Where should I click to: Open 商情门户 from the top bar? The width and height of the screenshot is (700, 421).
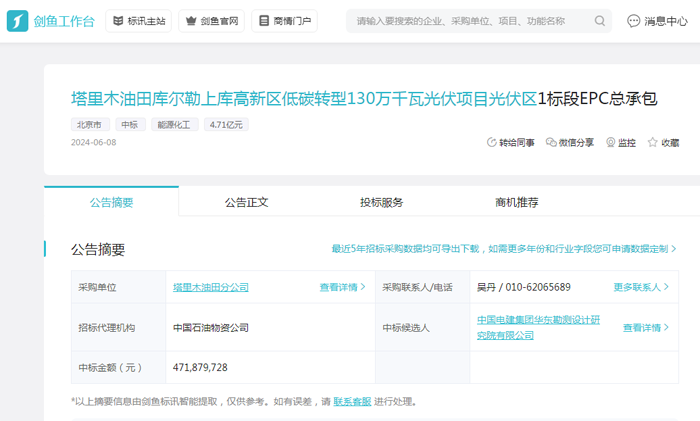coord(284,21)
